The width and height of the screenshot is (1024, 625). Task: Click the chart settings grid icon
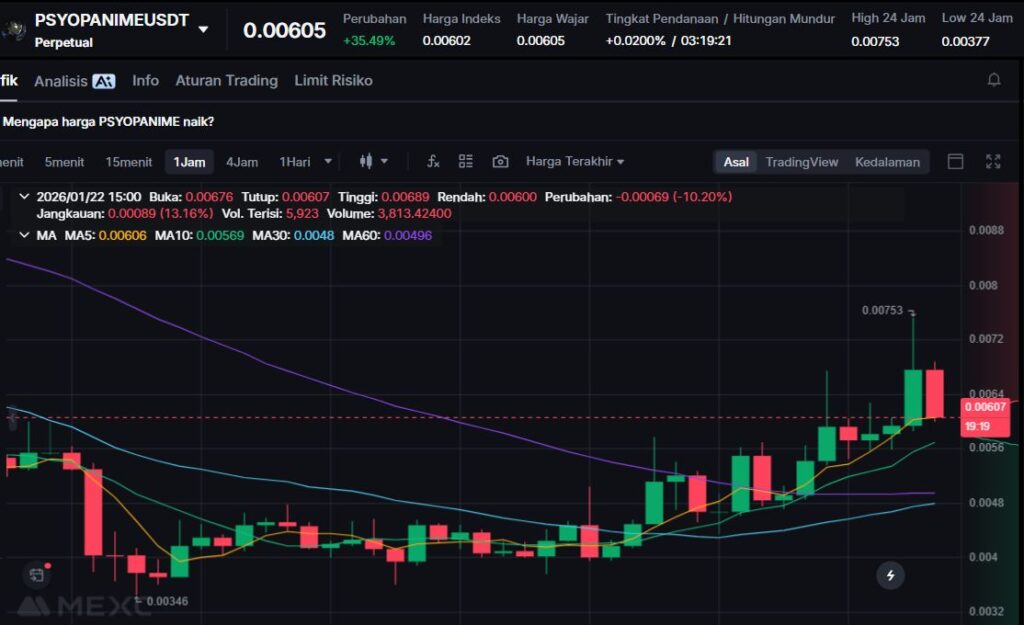point(466,162)
